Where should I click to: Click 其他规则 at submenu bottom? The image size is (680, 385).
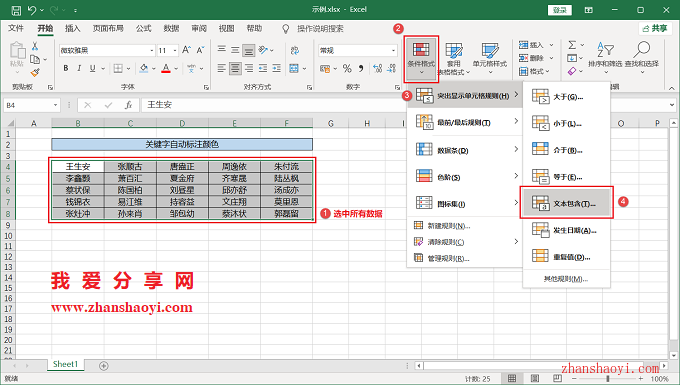(x=566, y=279)
